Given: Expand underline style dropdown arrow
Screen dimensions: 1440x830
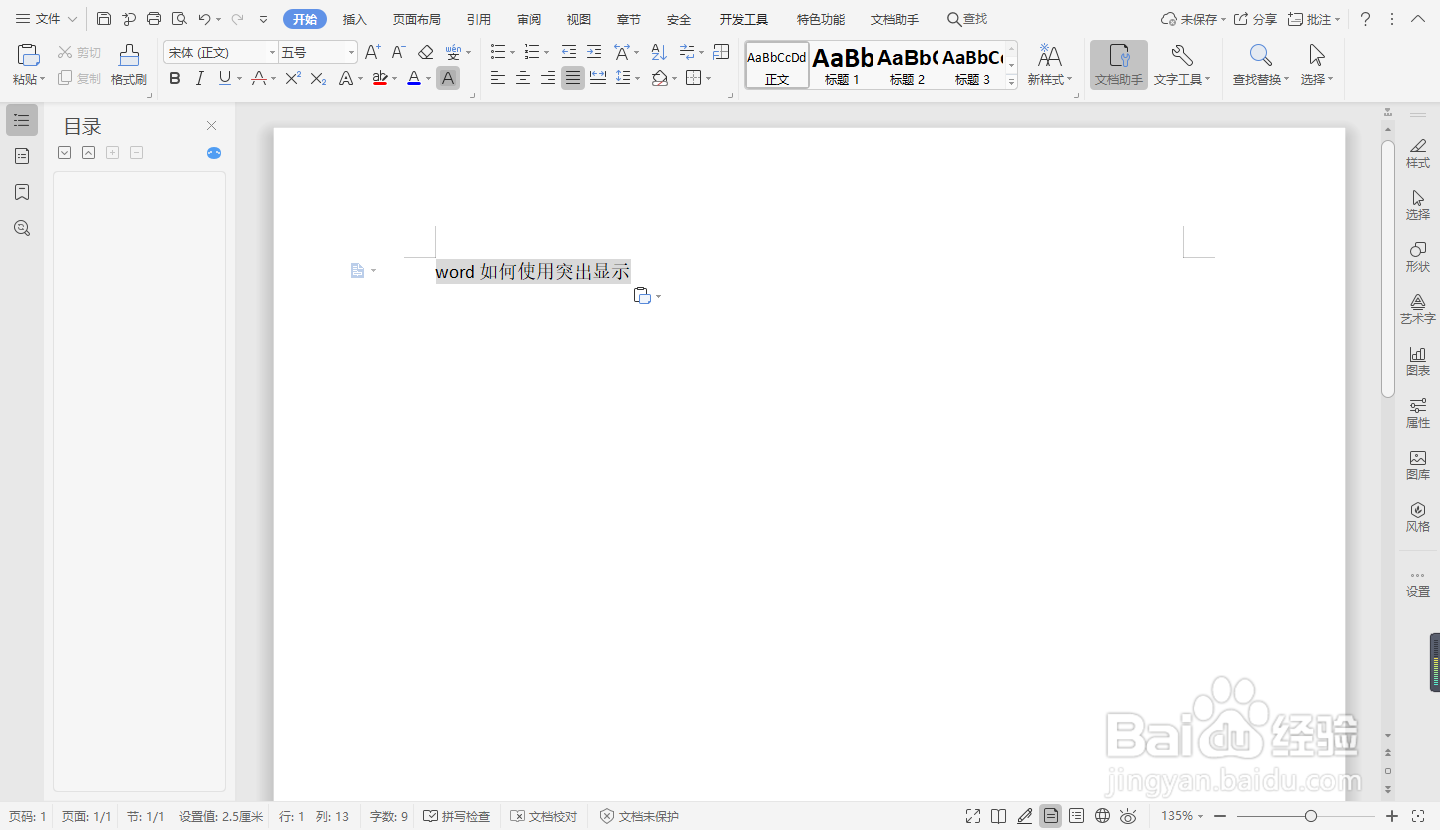Looking at the screenshot, I should (x=240, y=79).
